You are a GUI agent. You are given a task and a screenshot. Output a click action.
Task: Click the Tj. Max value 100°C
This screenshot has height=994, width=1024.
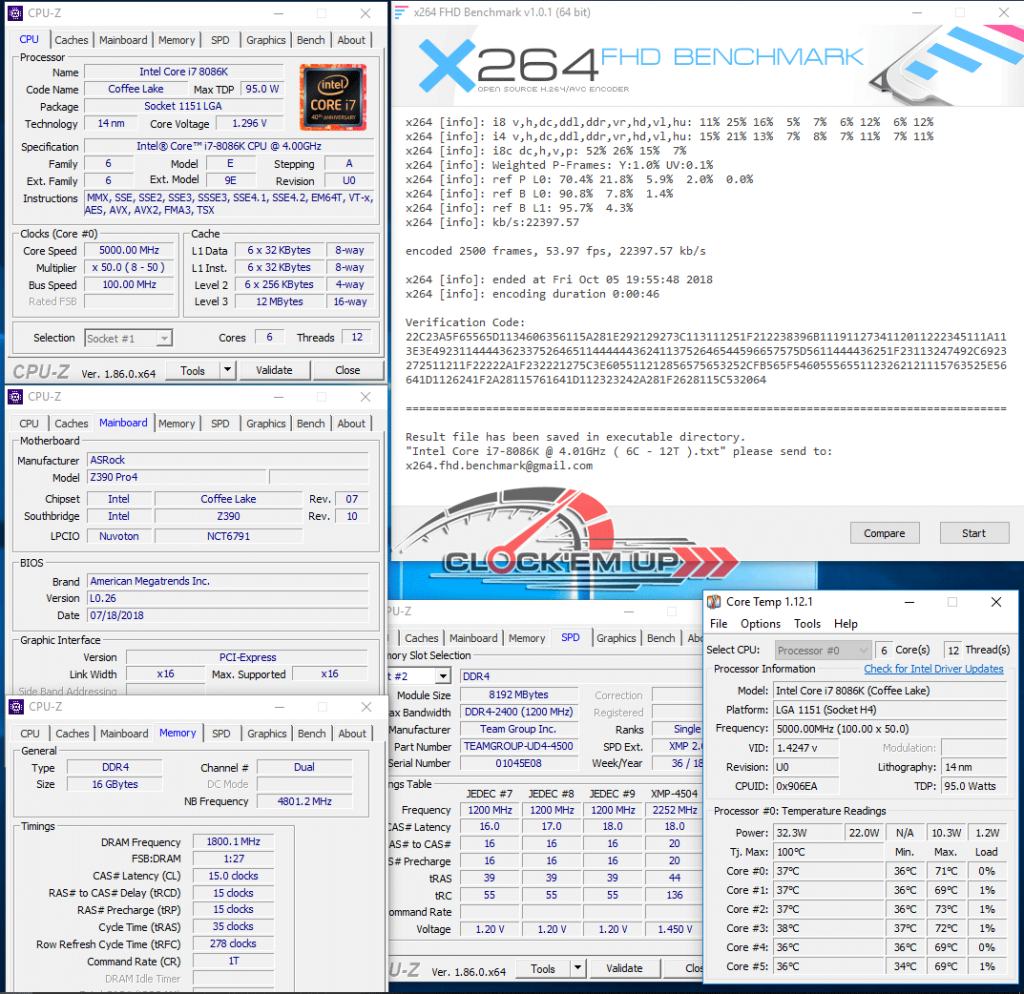[829, 852]
